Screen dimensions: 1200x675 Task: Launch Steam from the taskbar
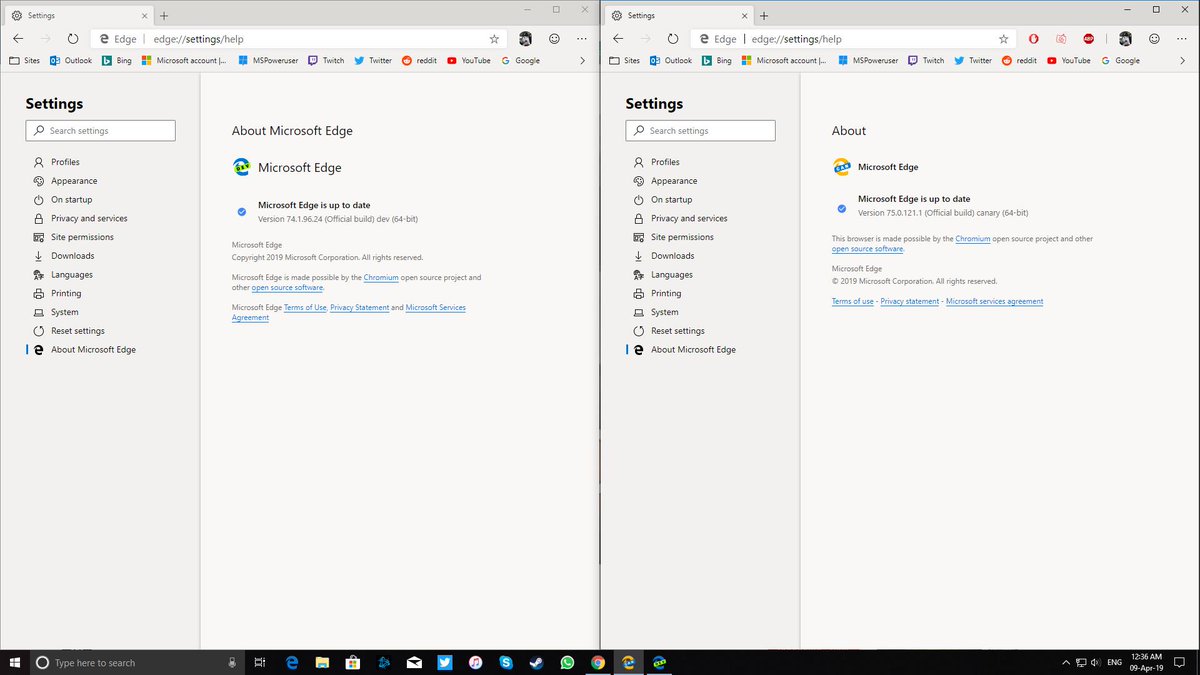pos(536,662)
